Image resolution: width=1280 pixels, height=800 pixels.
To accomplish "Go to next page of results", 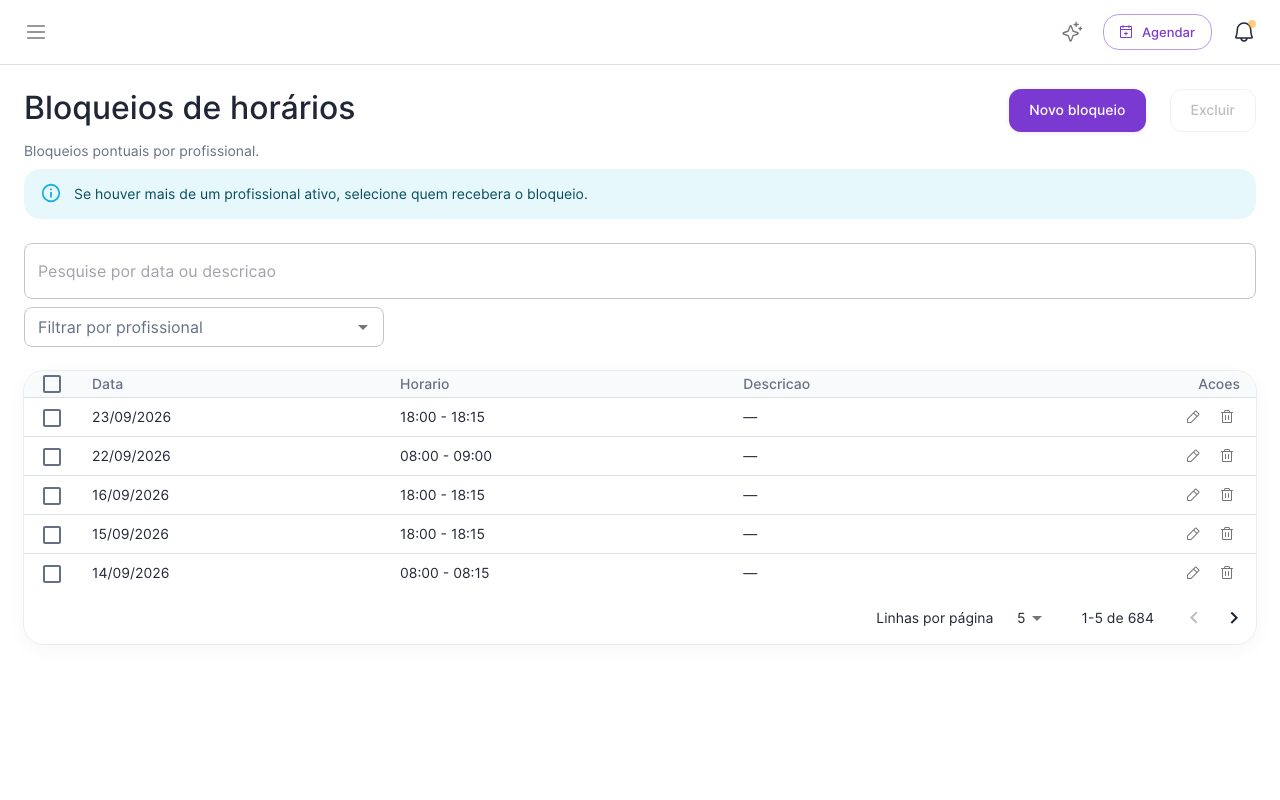I will [x=1234, y=618].
